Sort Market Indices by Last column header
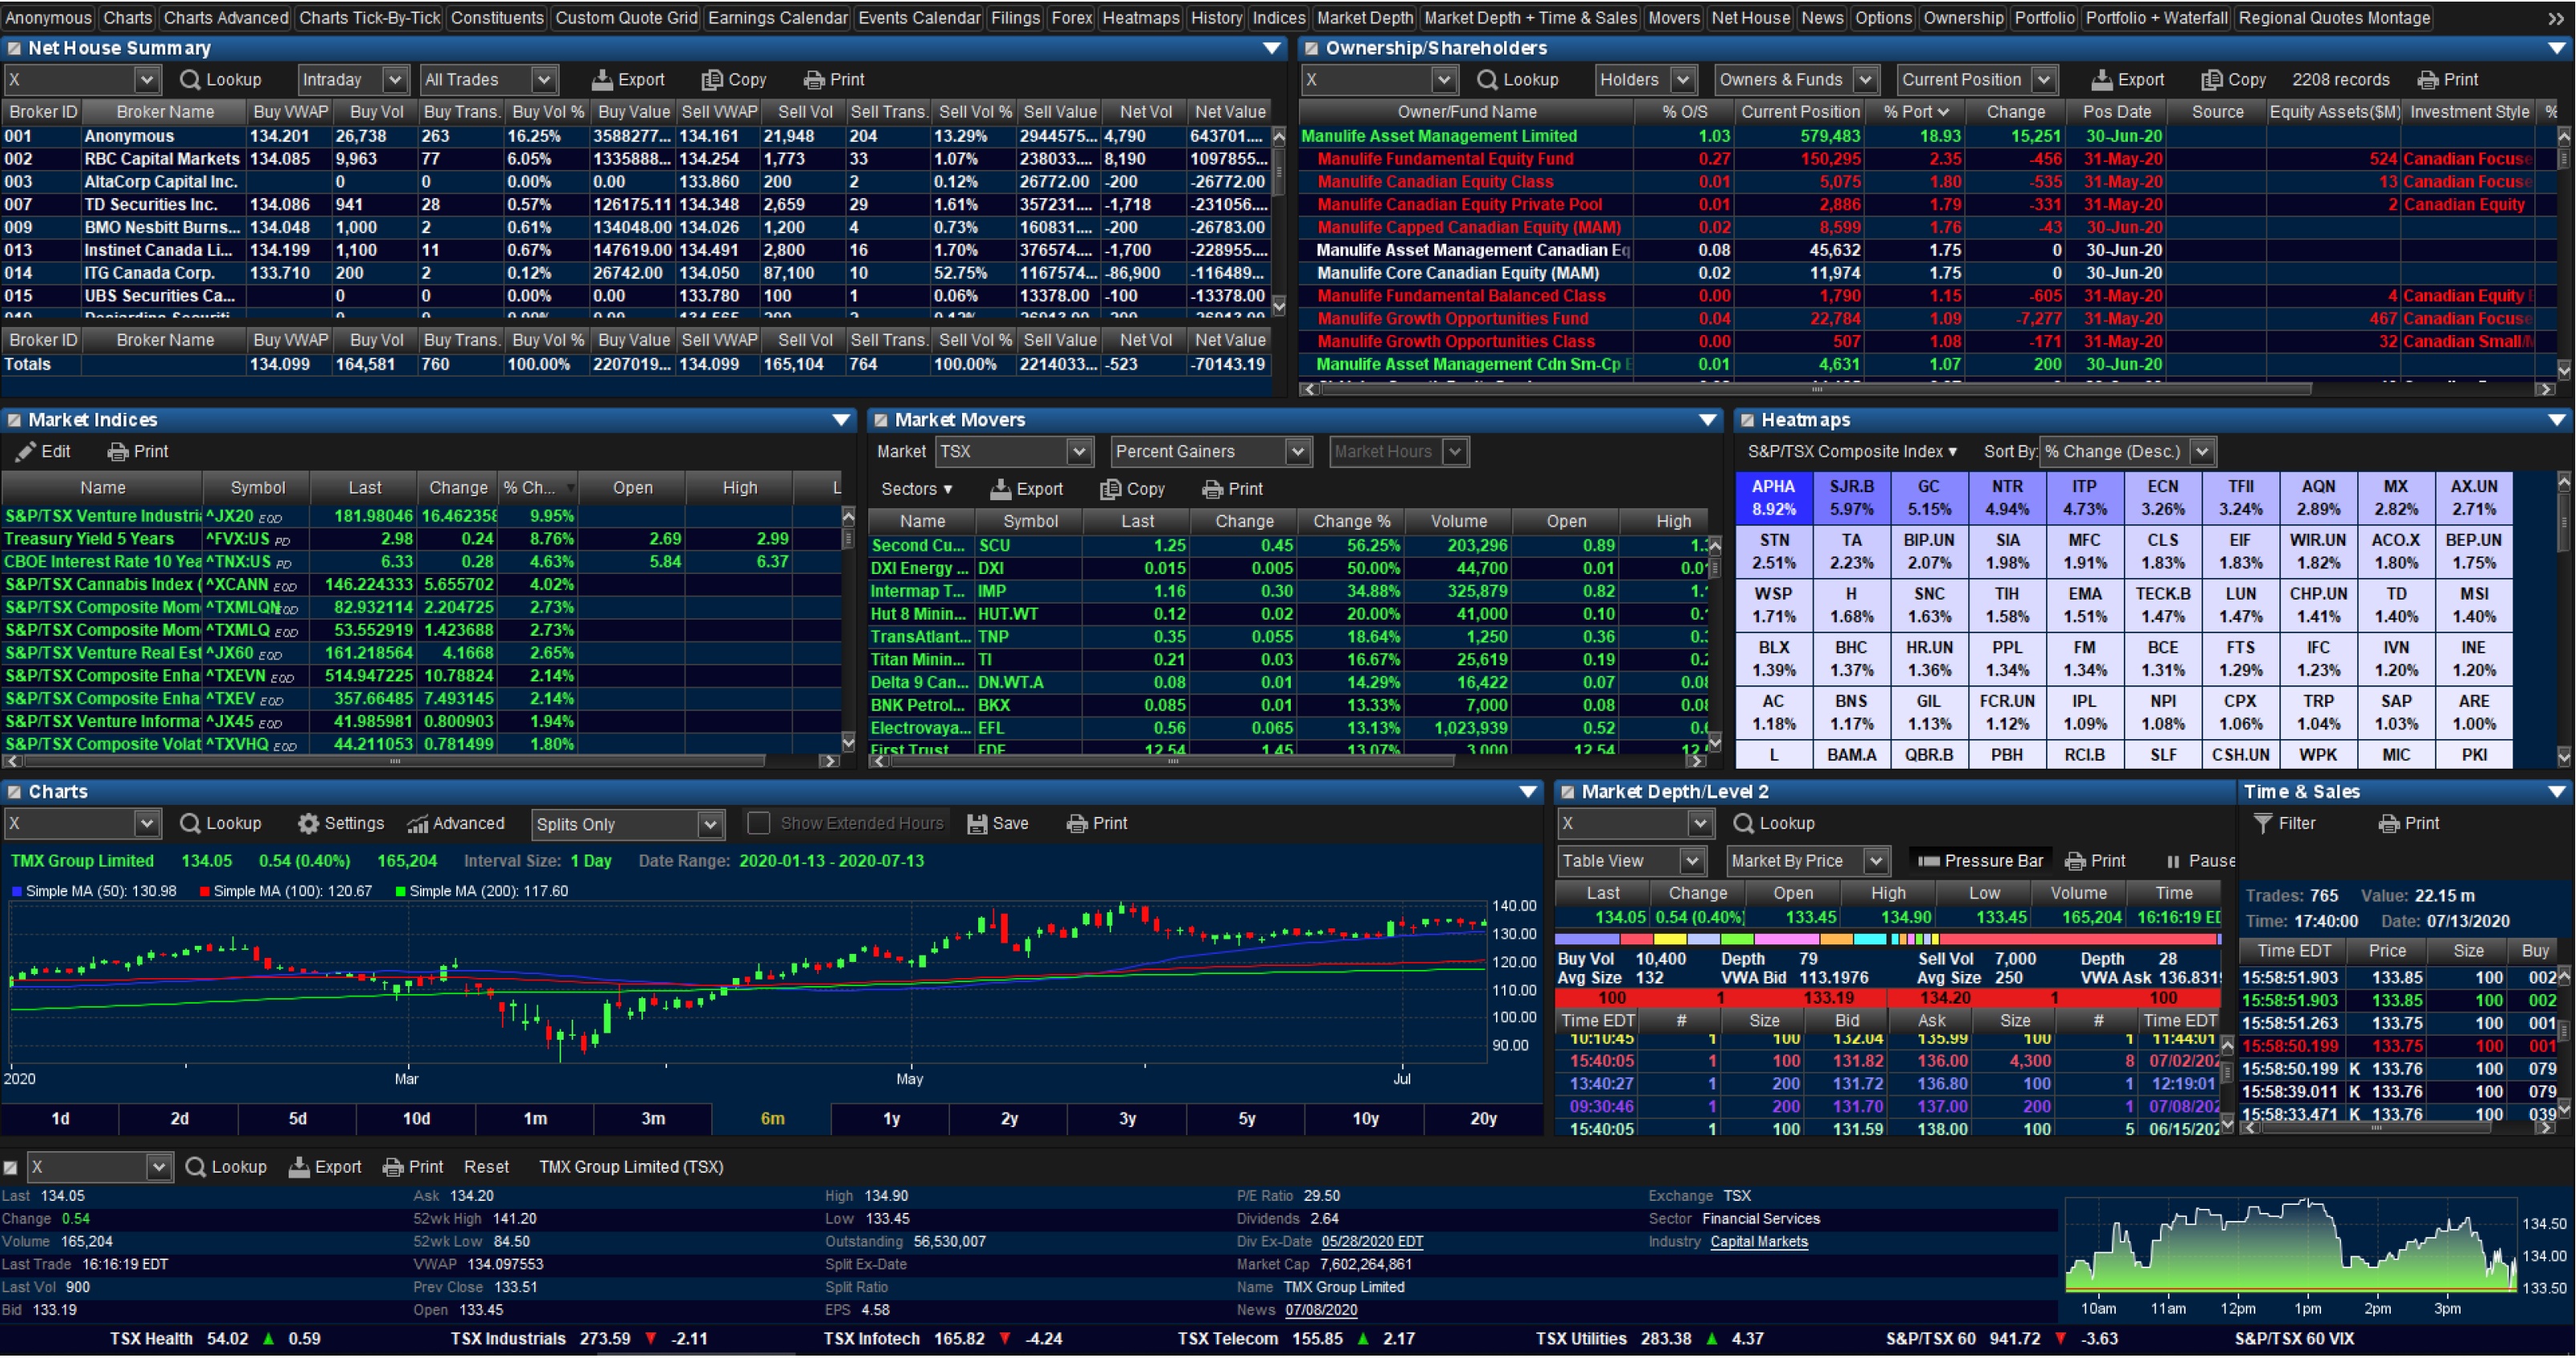Image resolution: width=2576 pixels, height=1358 pixels. [364, 487]
